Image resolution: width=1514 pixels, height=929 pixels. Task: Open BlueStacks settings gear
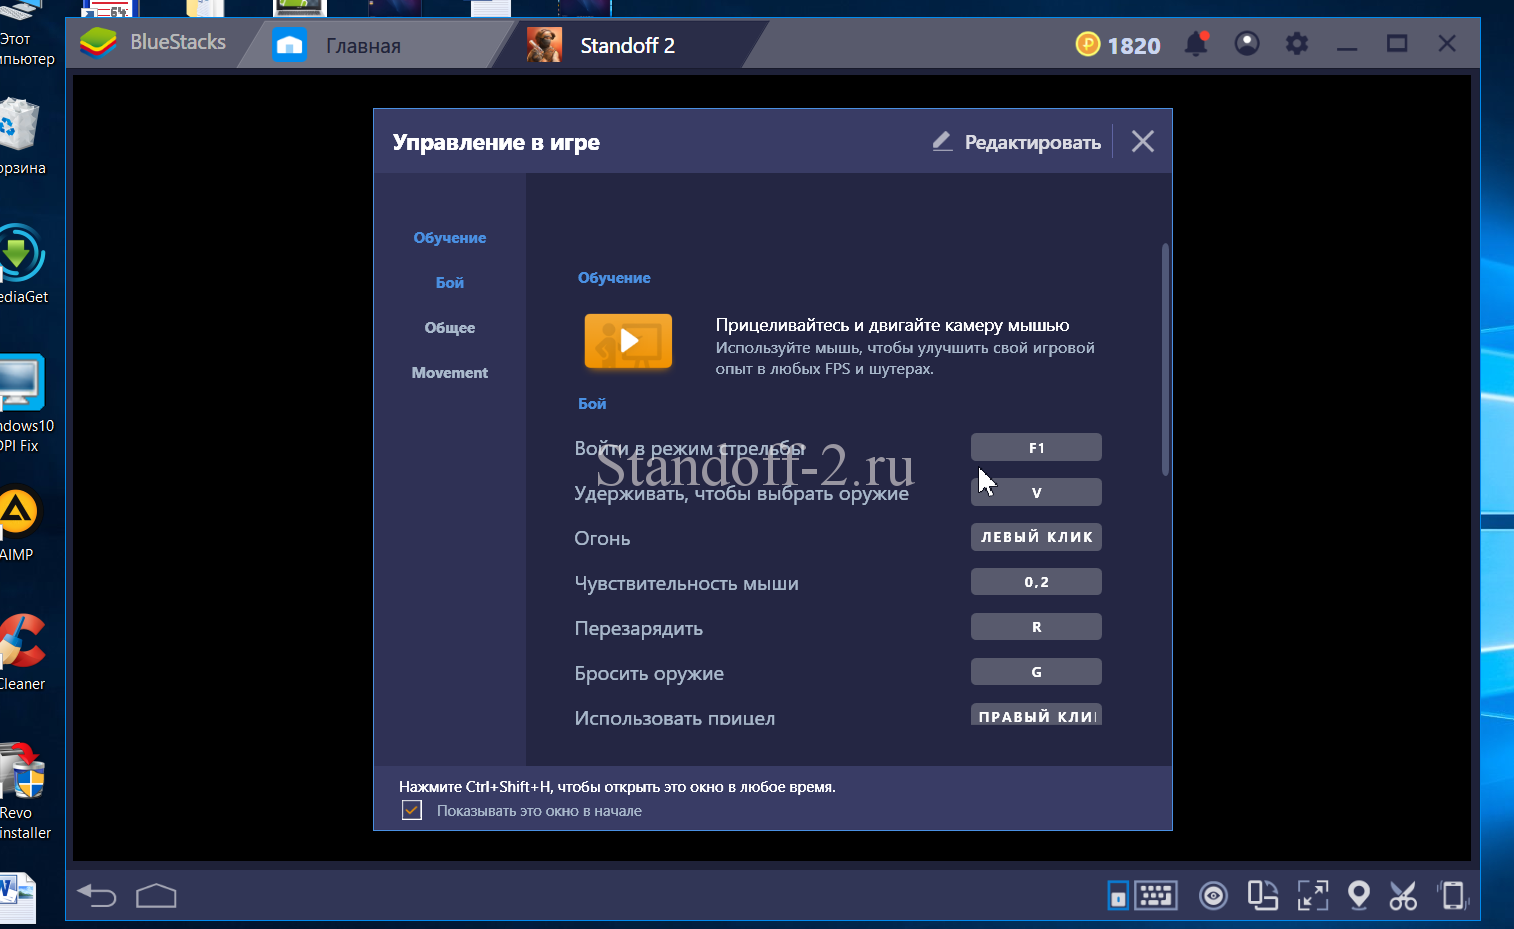(1297, 43)
